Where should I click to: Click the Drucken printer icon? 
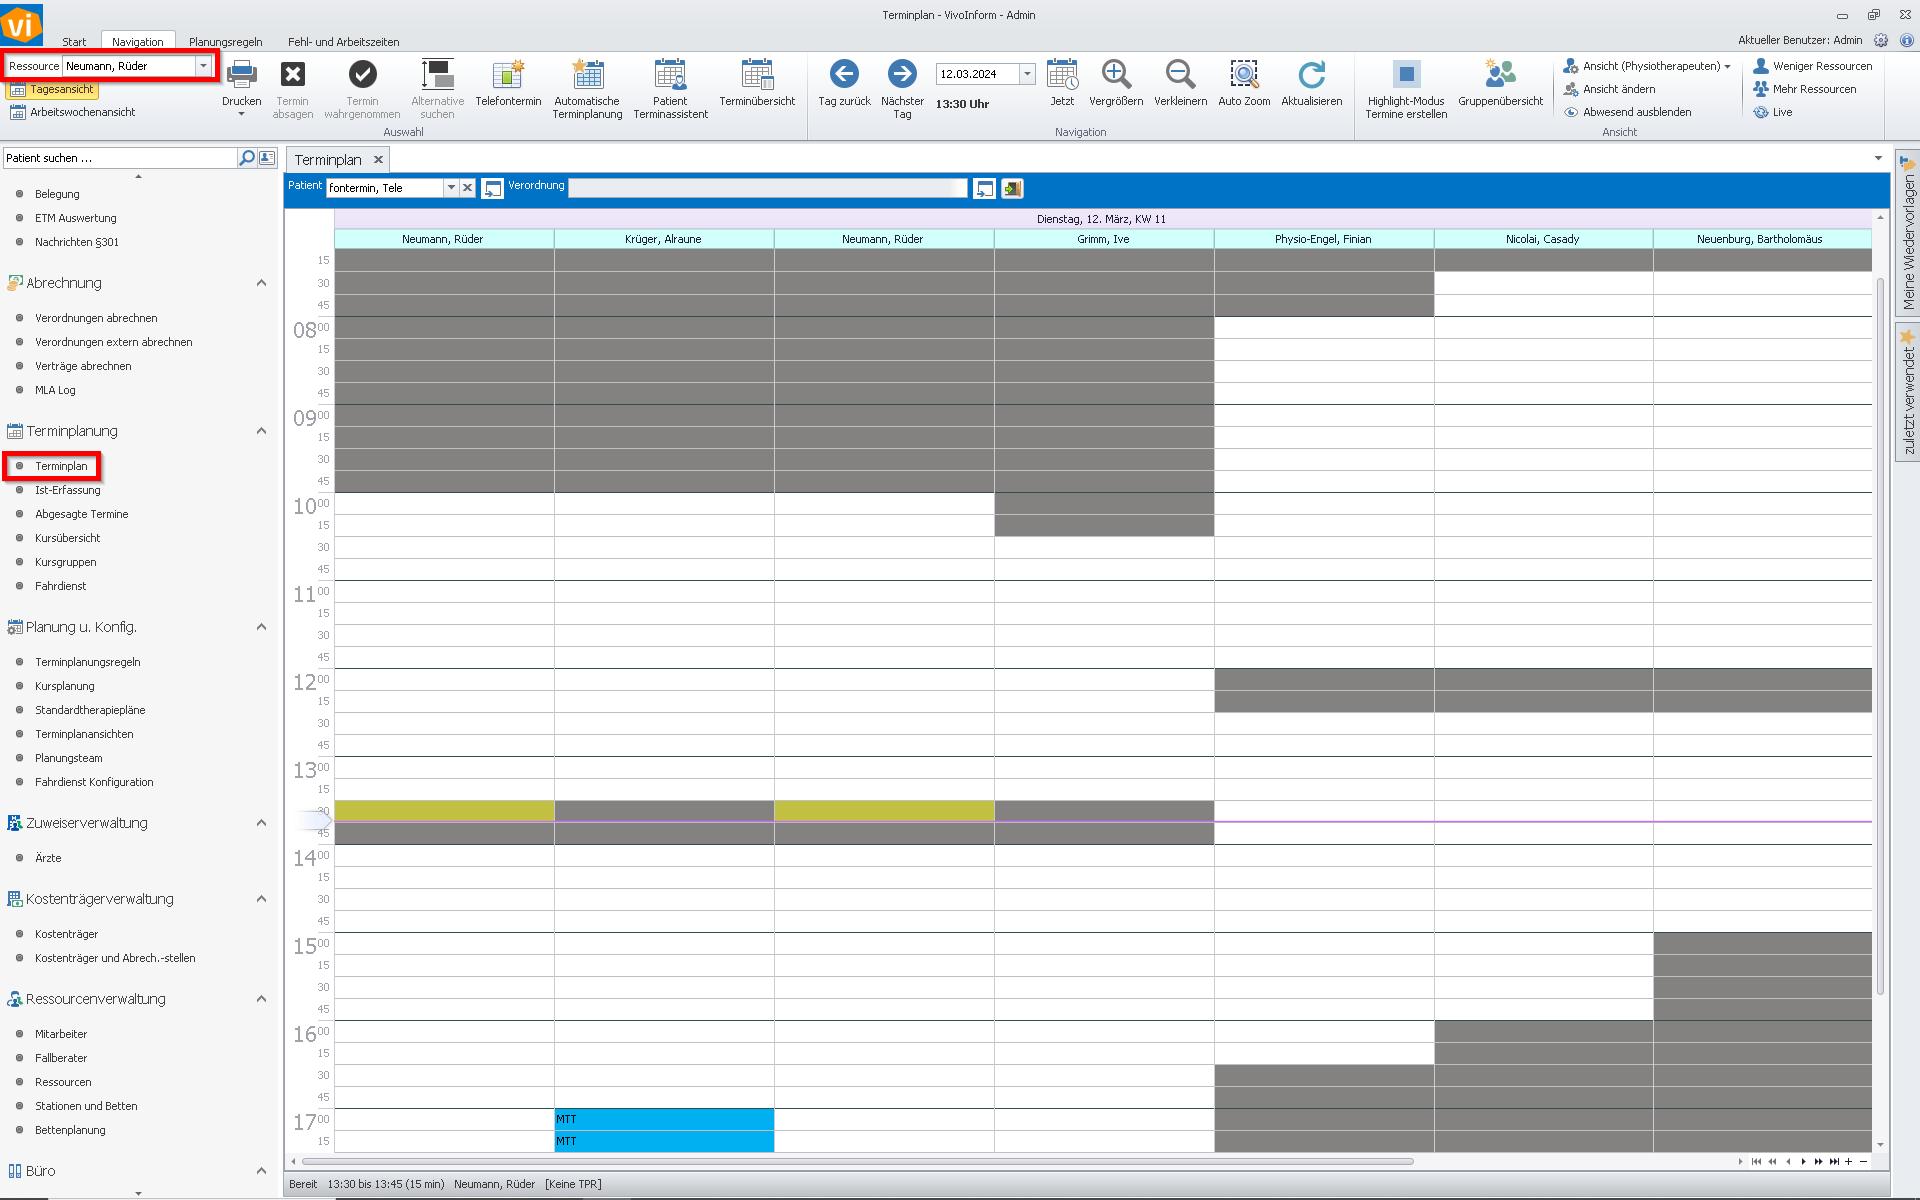click(x=241, y=75)
